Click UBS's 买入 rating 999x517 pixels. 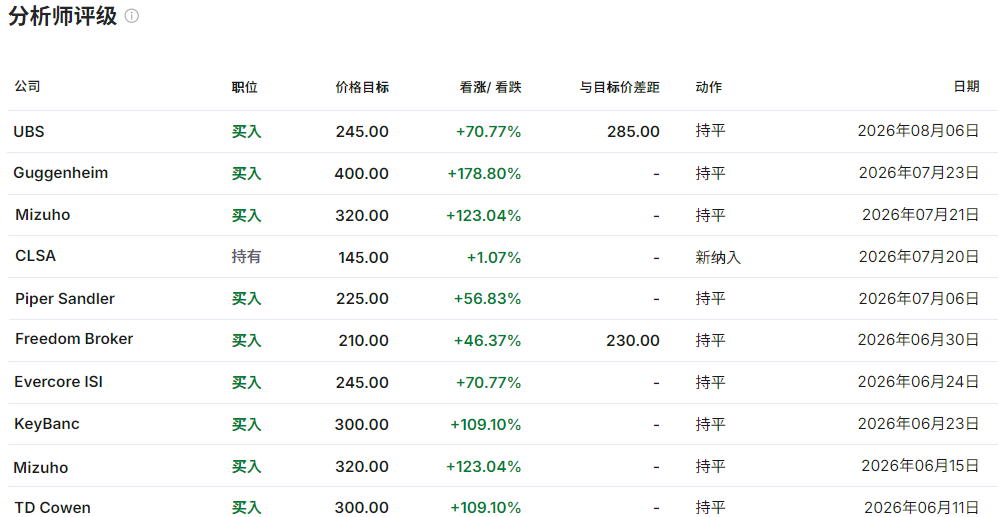[x=246, y=131]
